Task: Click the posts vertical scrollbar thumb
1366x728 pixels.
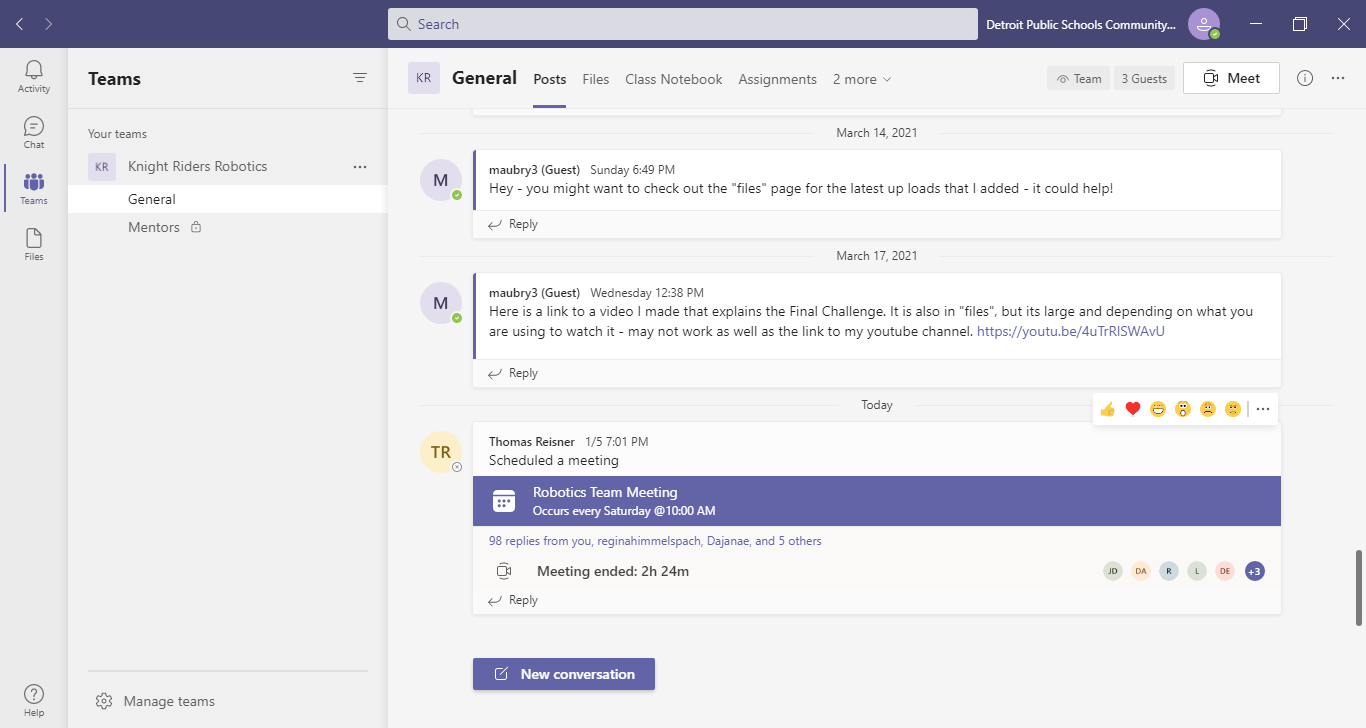Action: pos(1359,588)
